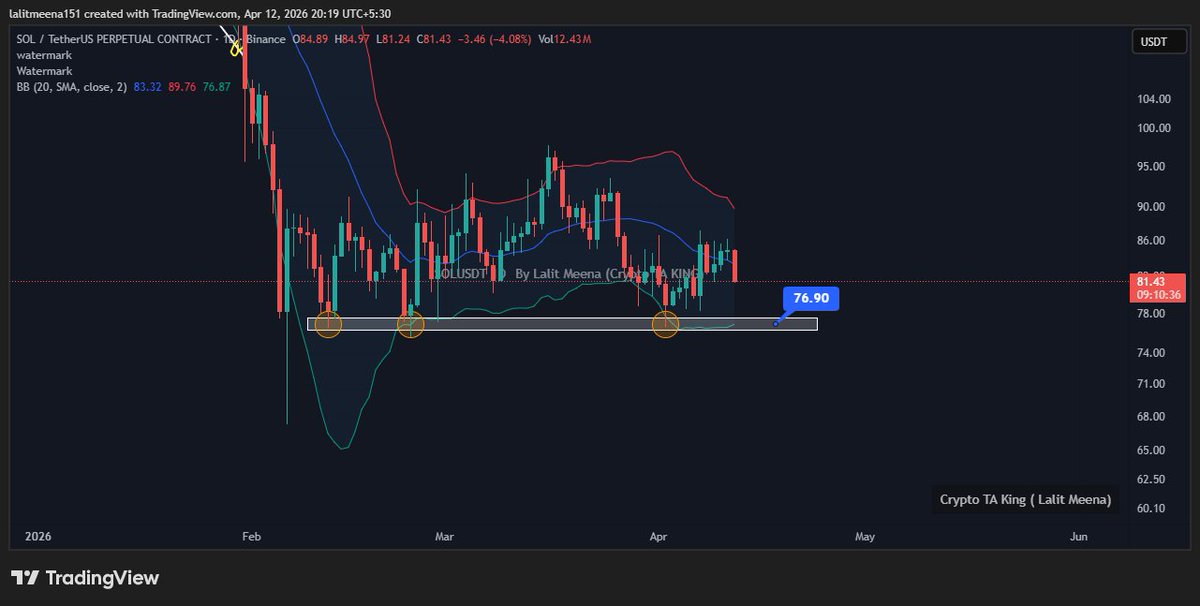The width and height of the screenshot is (1200, 606).
Task: Click the 65.00 price axis label
Action: (1151, 451)
